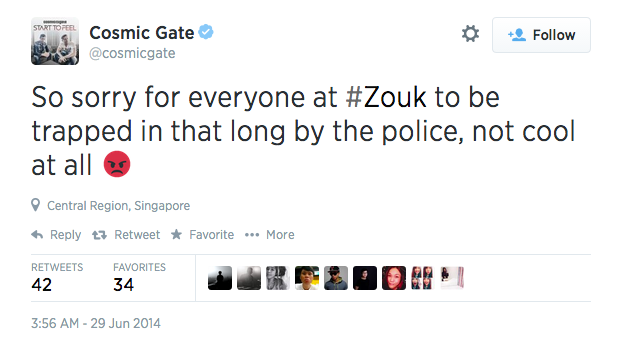Click the first silhouette avatar thumbnail
The height and width of the screenshot is (362, 626).
220,278
